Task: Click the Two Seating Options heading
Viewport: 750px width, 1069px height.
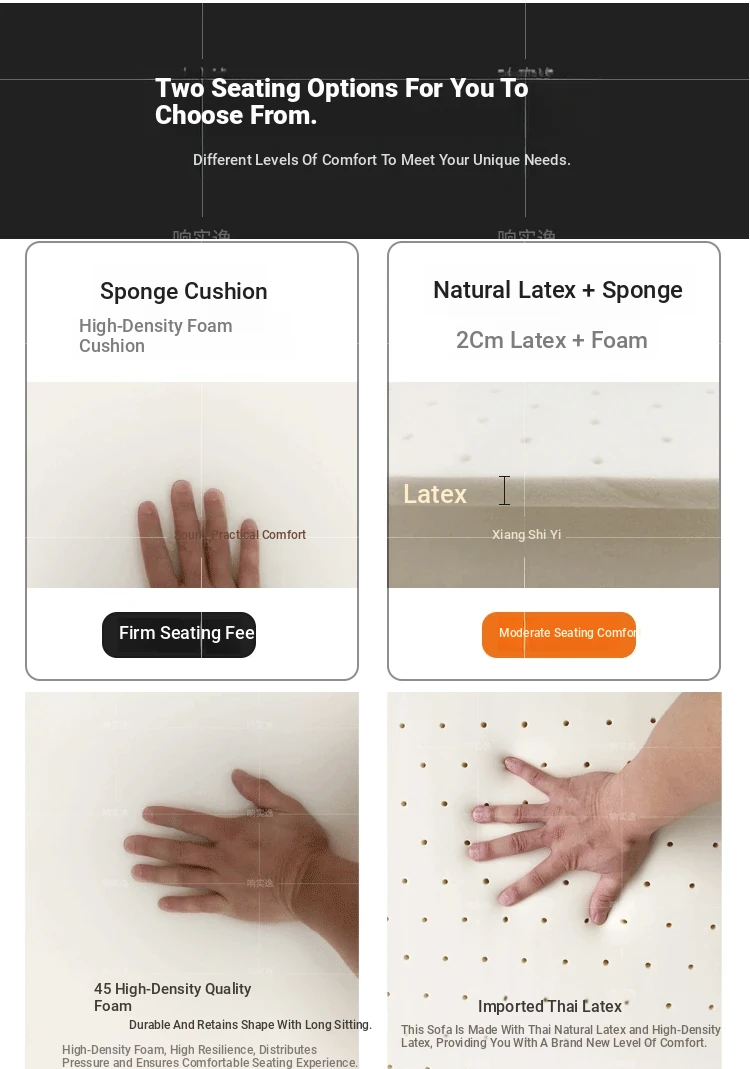Action: 341,102
